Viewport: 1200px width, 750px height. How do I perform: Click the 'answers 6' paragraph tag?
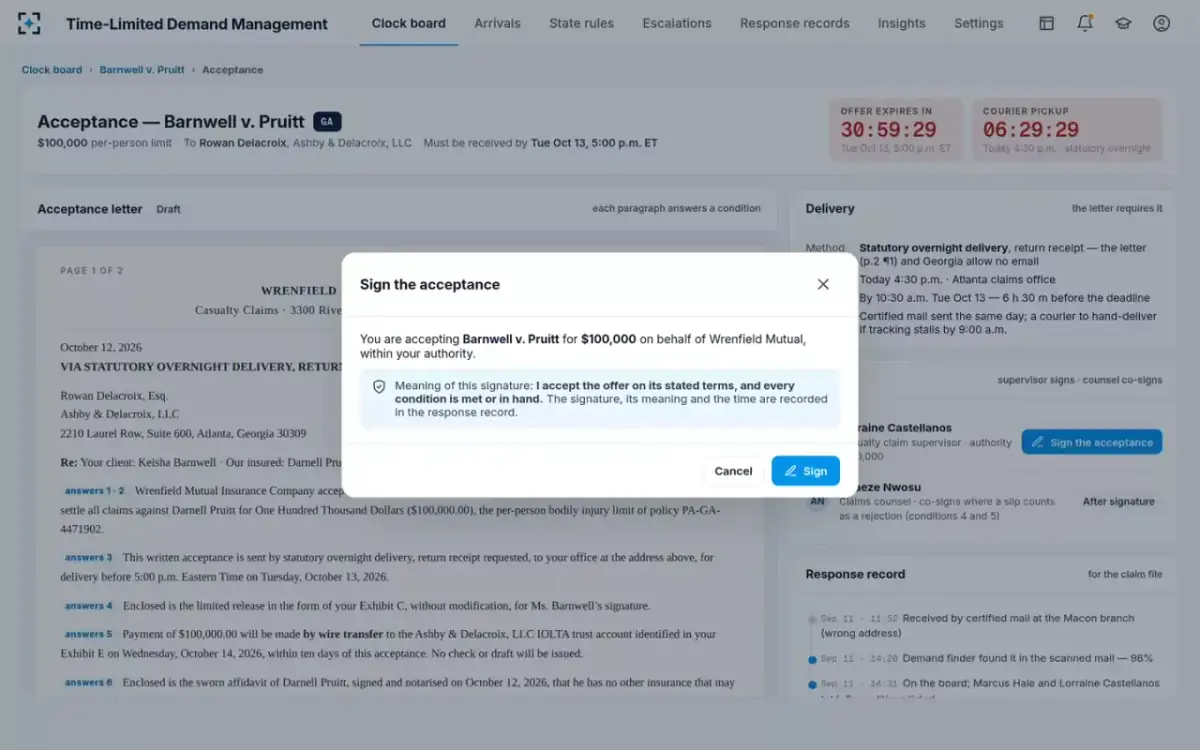pyautogui.click(x=89, y=682)
